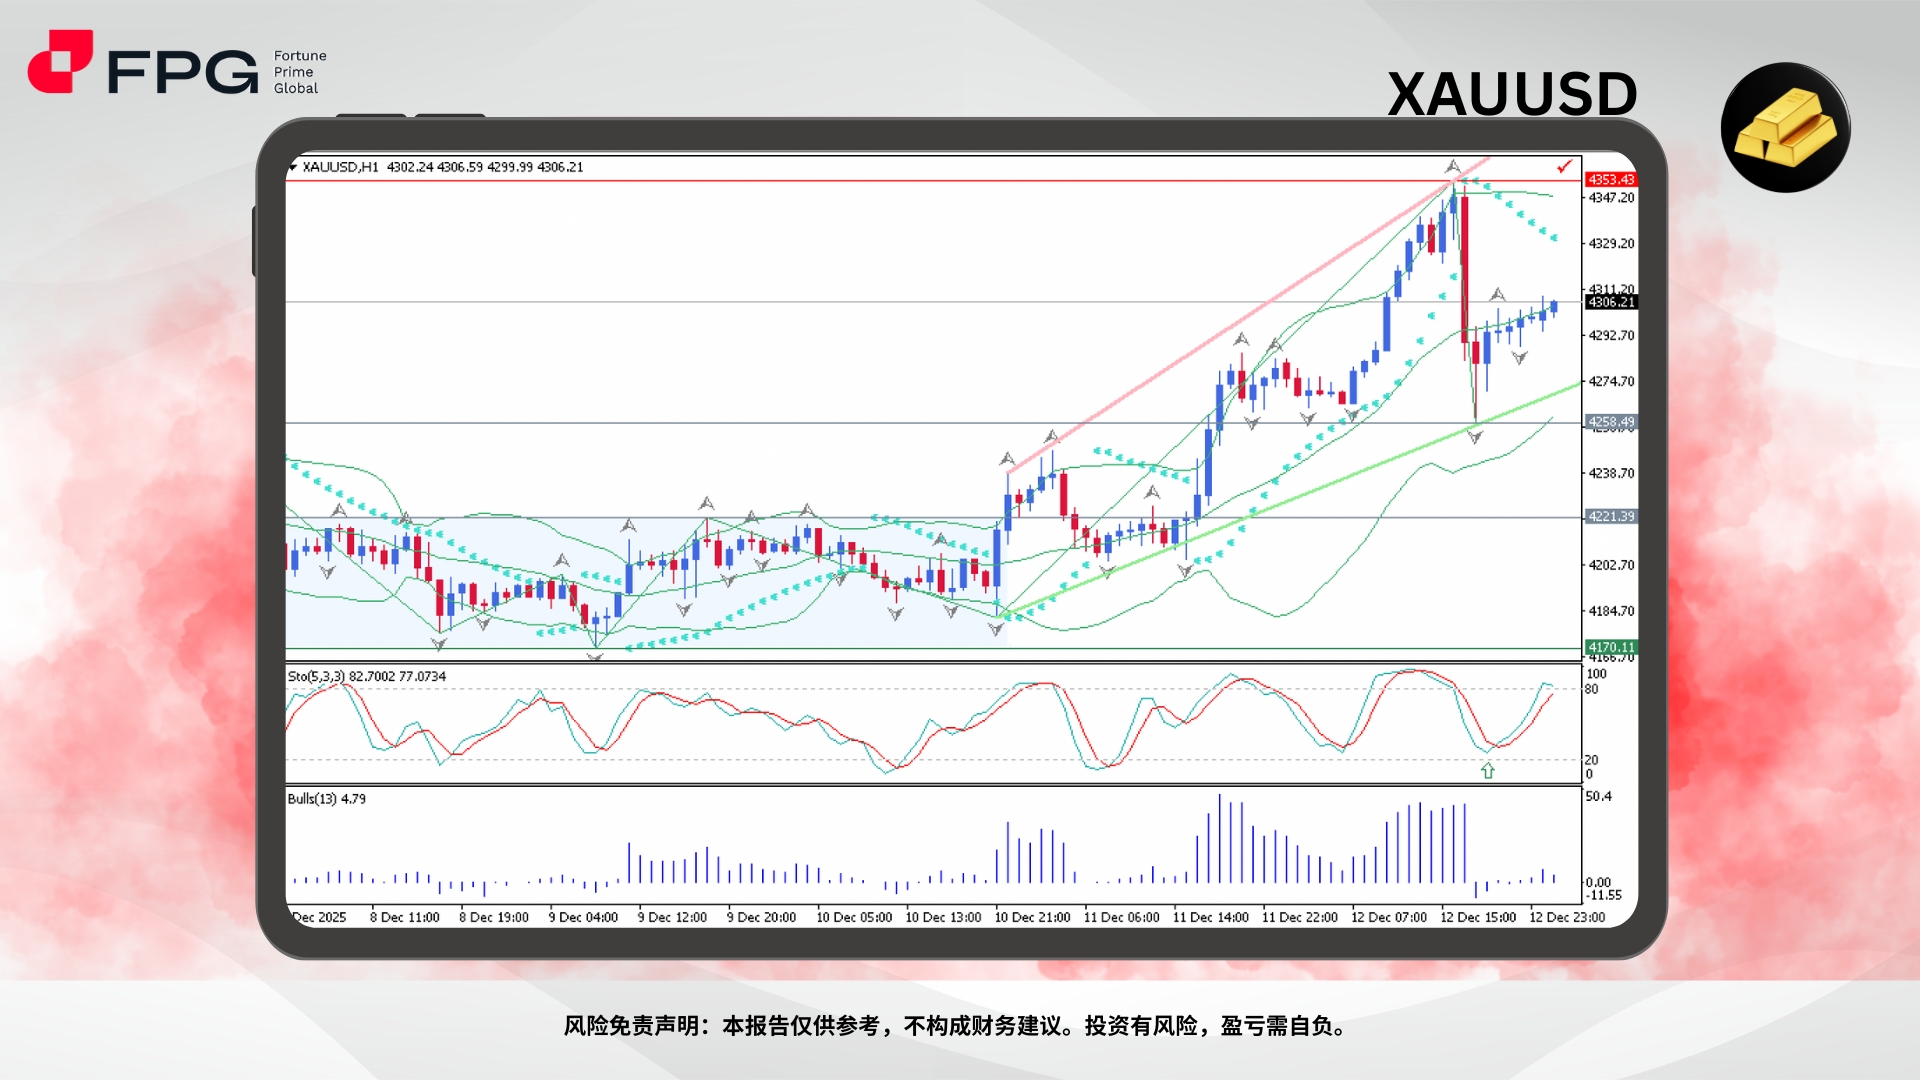The width and height of the screenshot is (1920, 1080).
Task: Click the up fractal arrow above chart peak
Action: point(1452,166)
